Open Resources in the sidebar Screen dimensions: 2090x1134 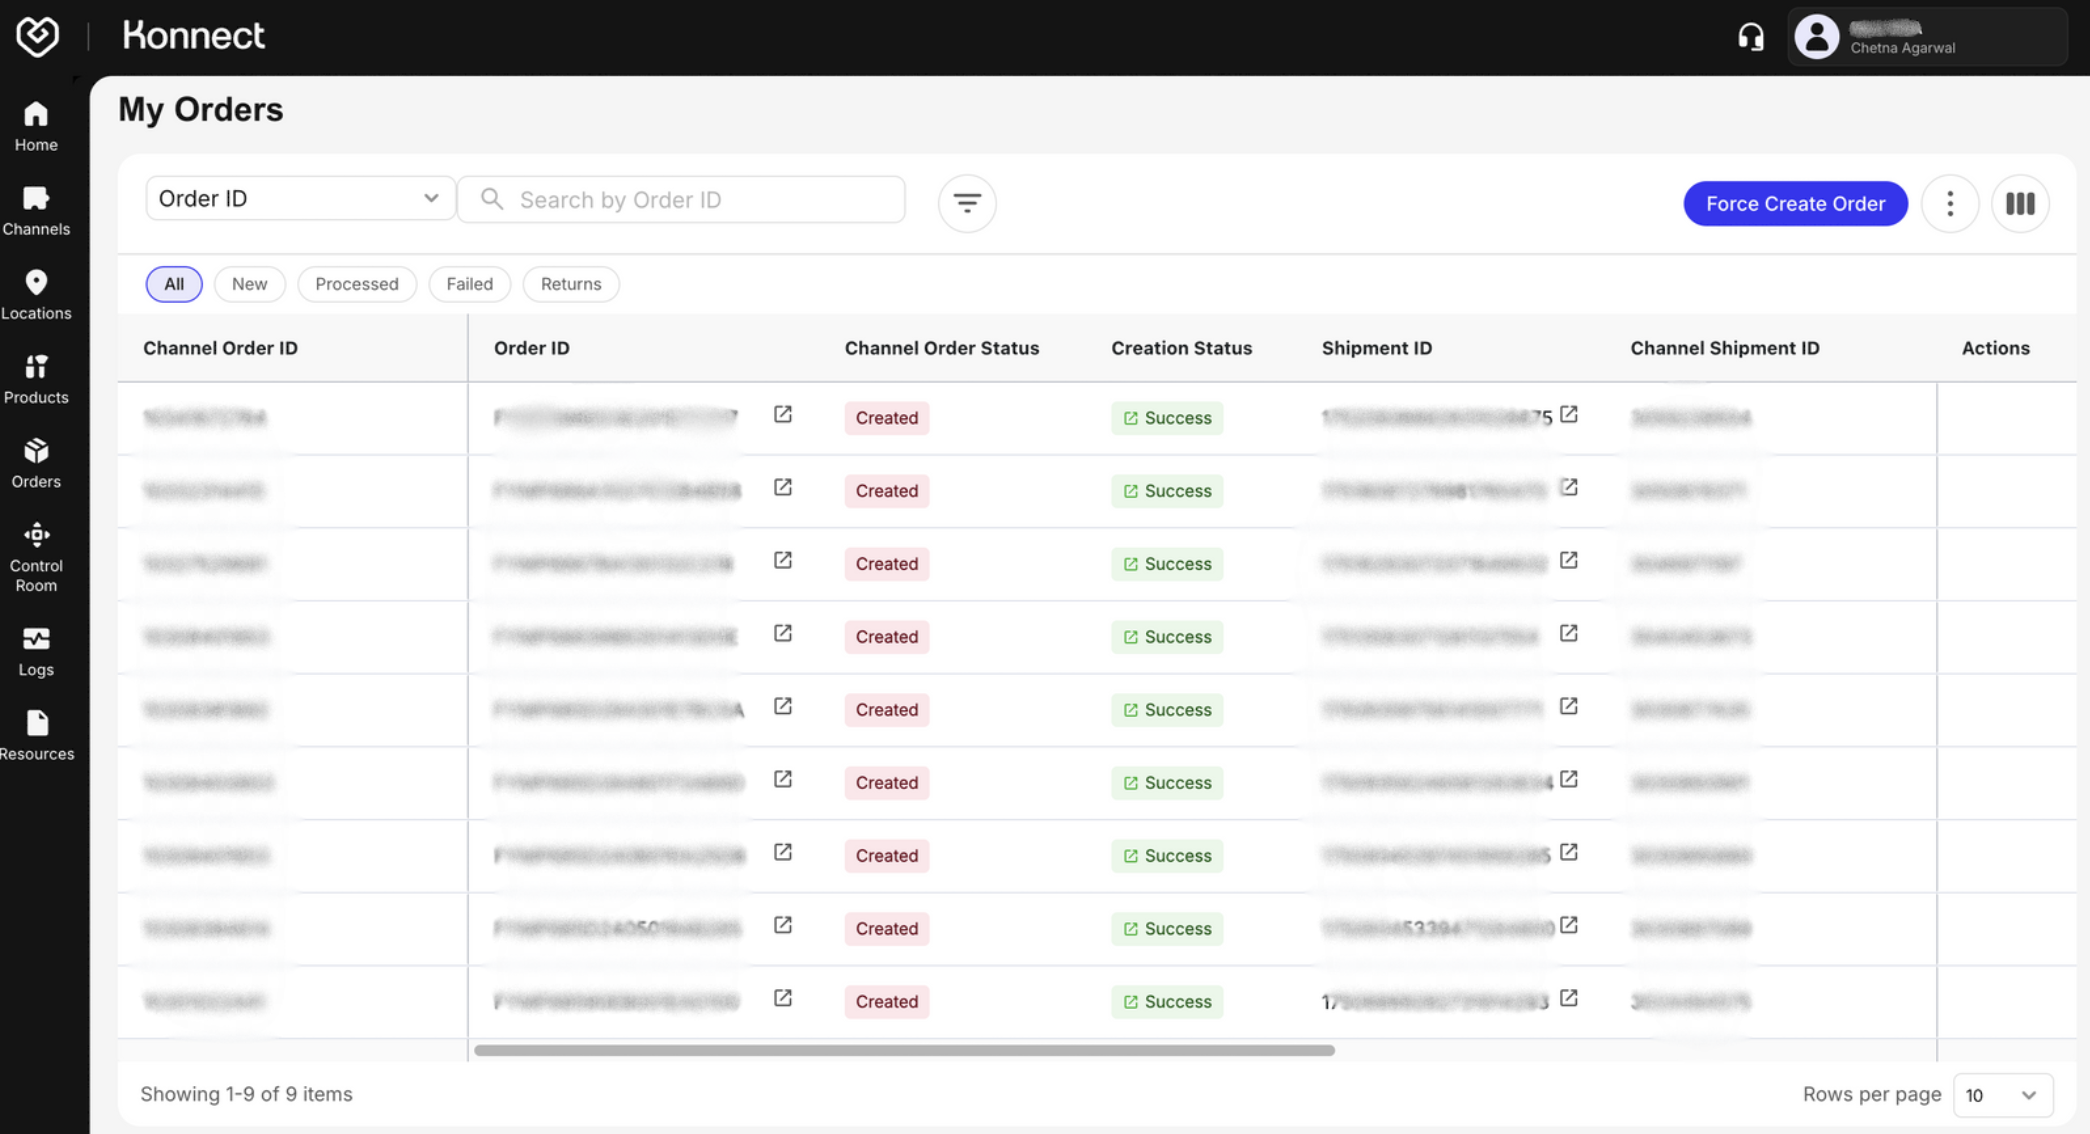tap(36, 735)
